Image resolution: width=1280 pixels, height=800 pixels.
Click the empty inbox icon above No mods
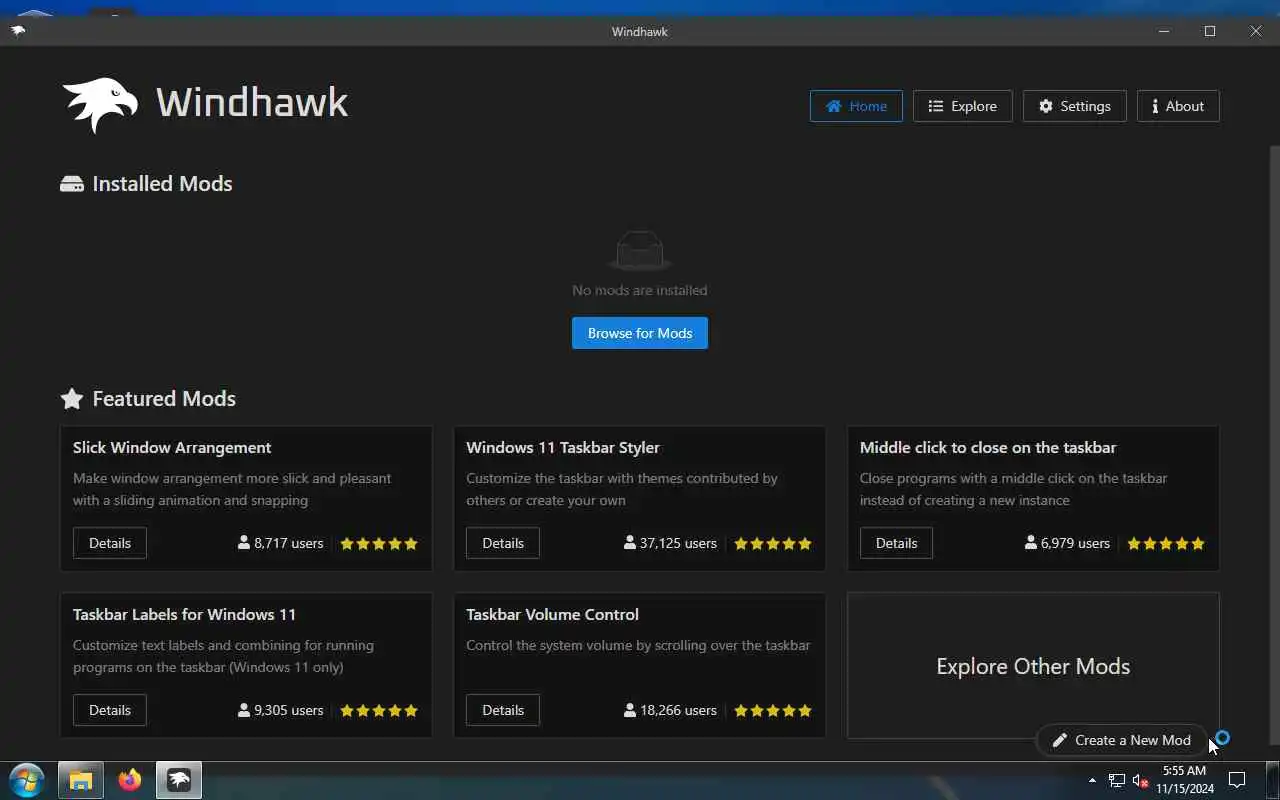pos(640,251)
